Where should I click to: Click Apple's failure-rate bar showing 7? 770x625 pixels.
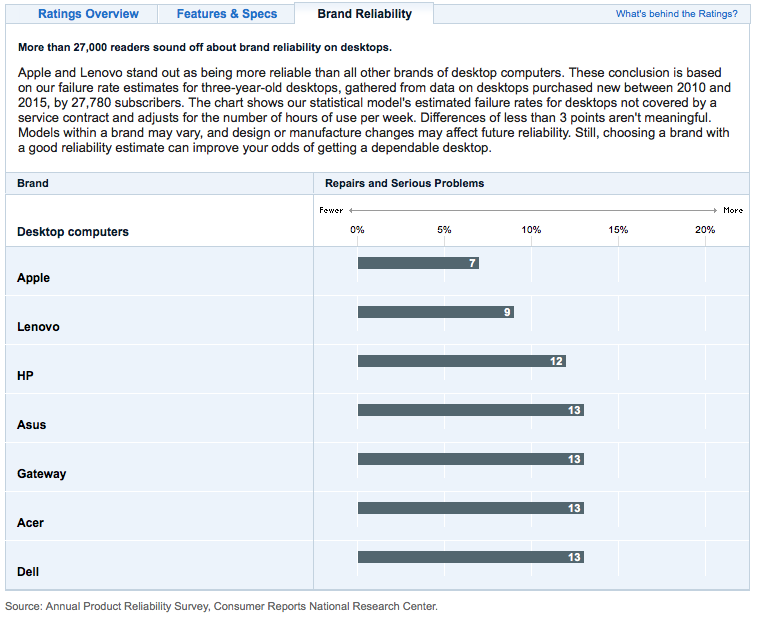click(418, 263)
